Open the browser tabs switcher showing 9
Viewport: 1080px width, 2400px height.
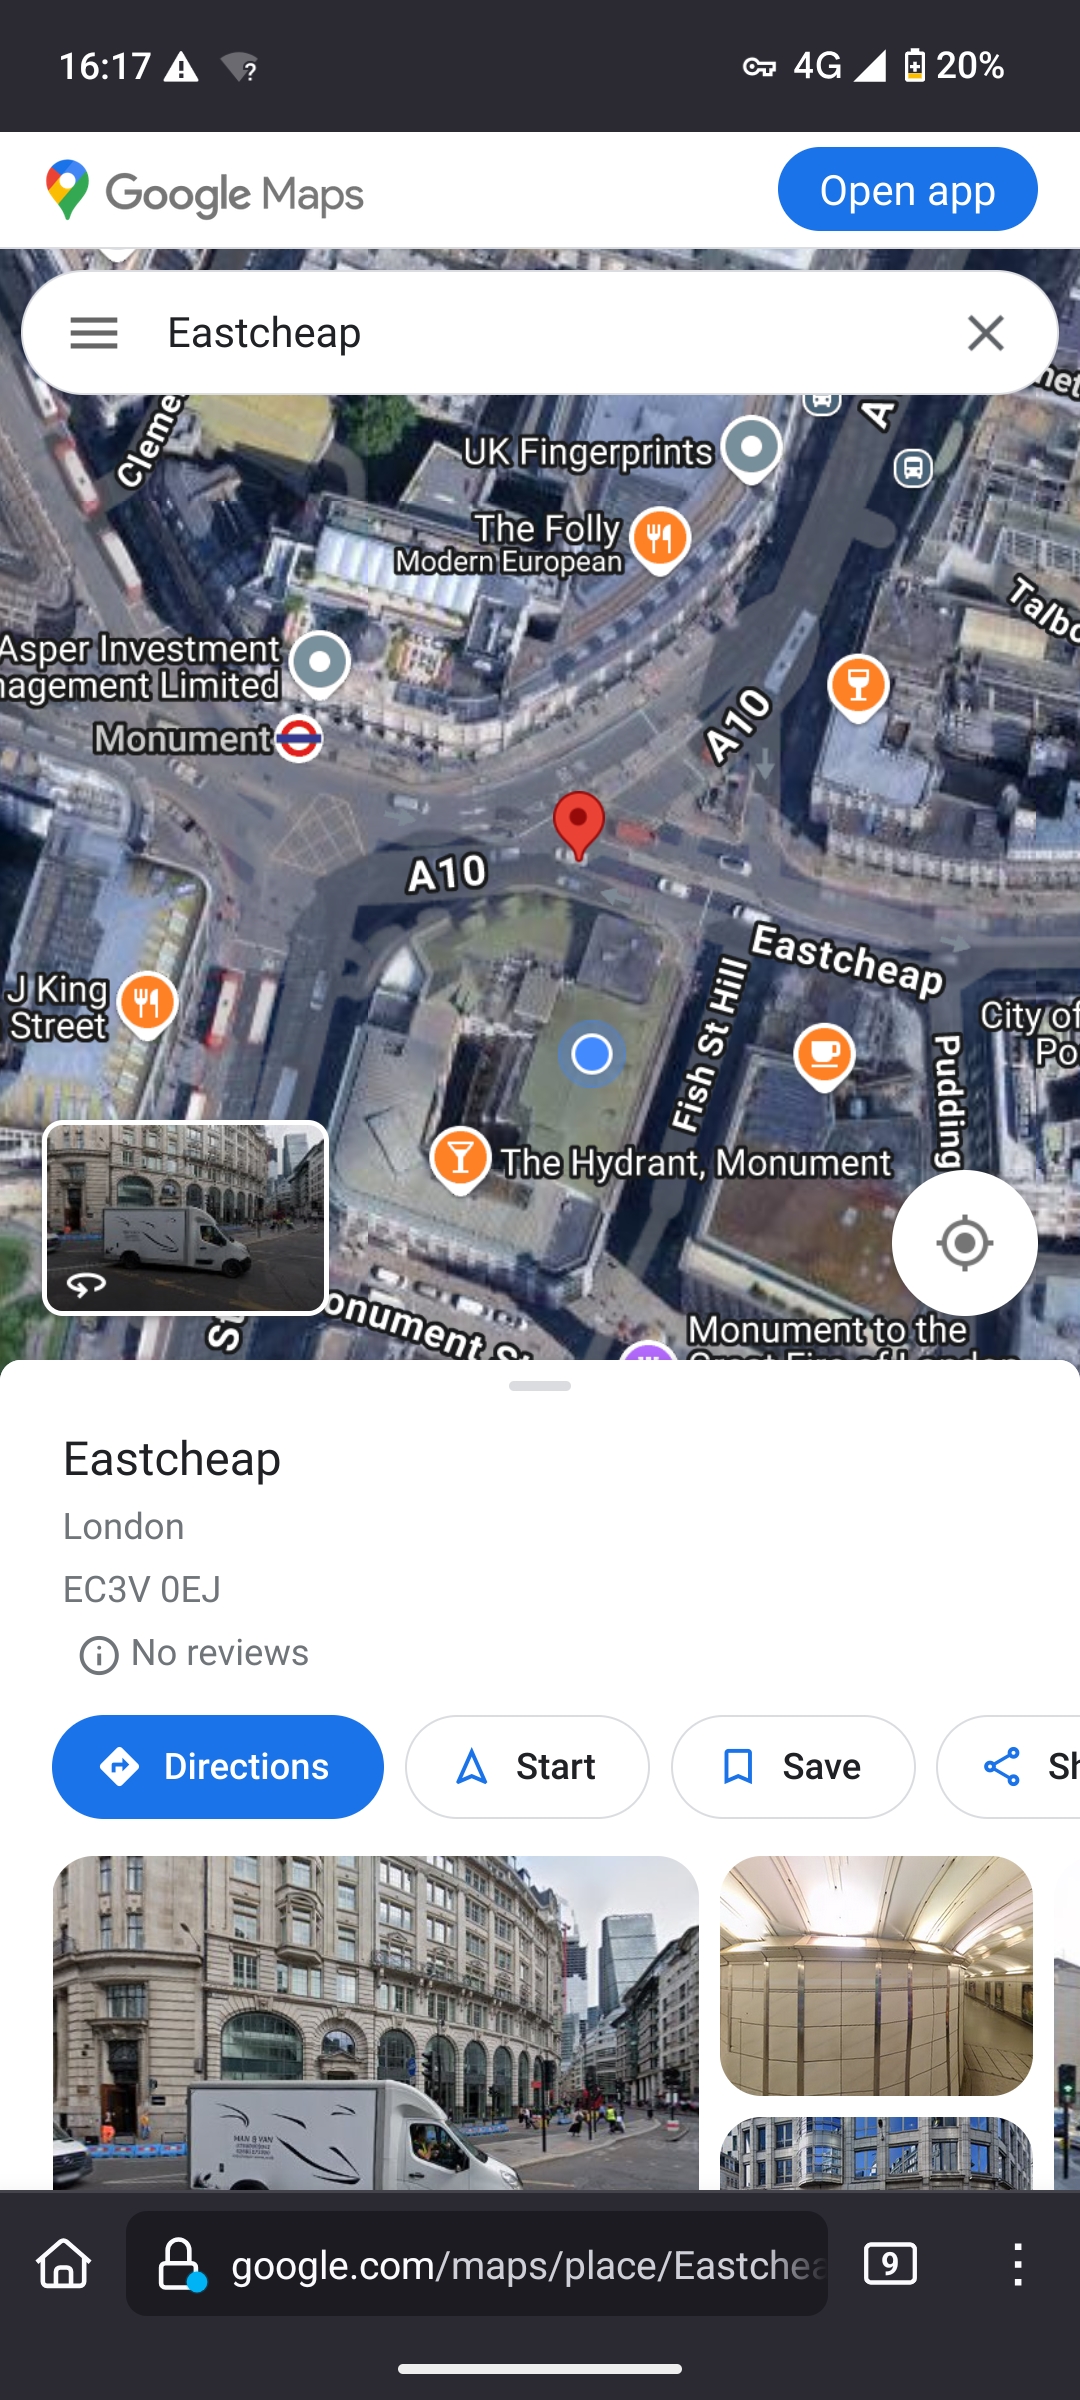[x=890, y=2264]
